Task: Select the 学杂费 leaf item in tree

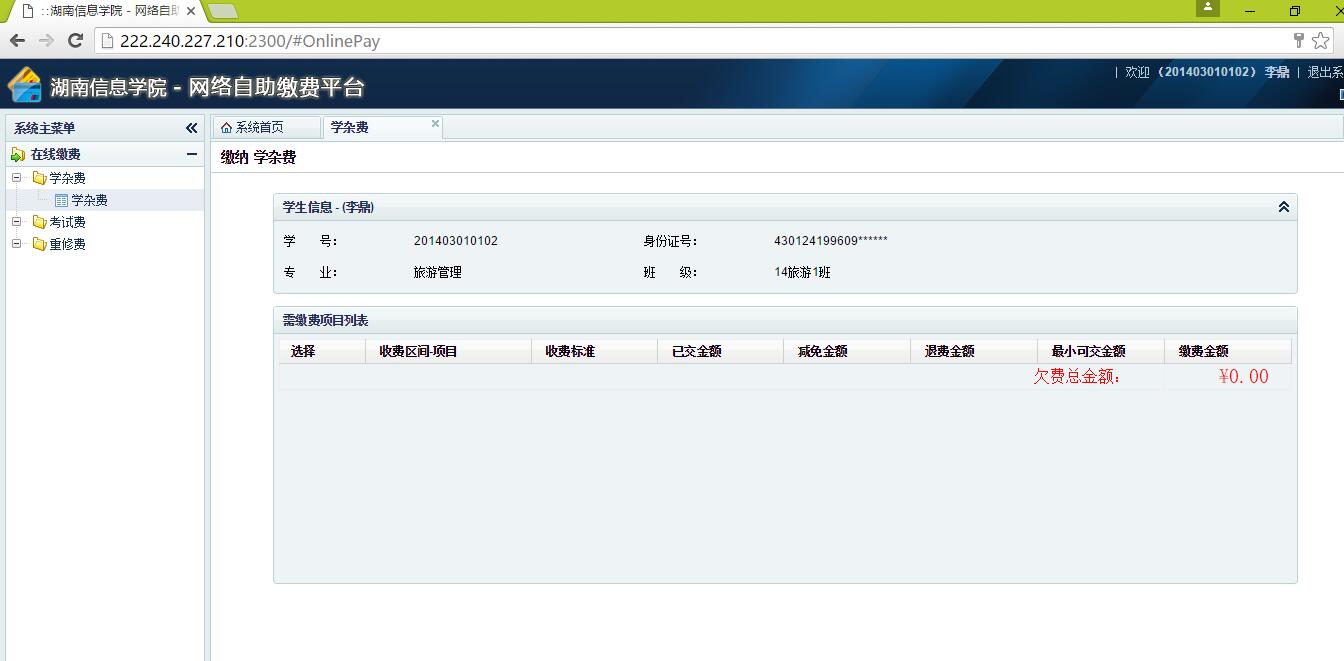Action: (89, 200)
